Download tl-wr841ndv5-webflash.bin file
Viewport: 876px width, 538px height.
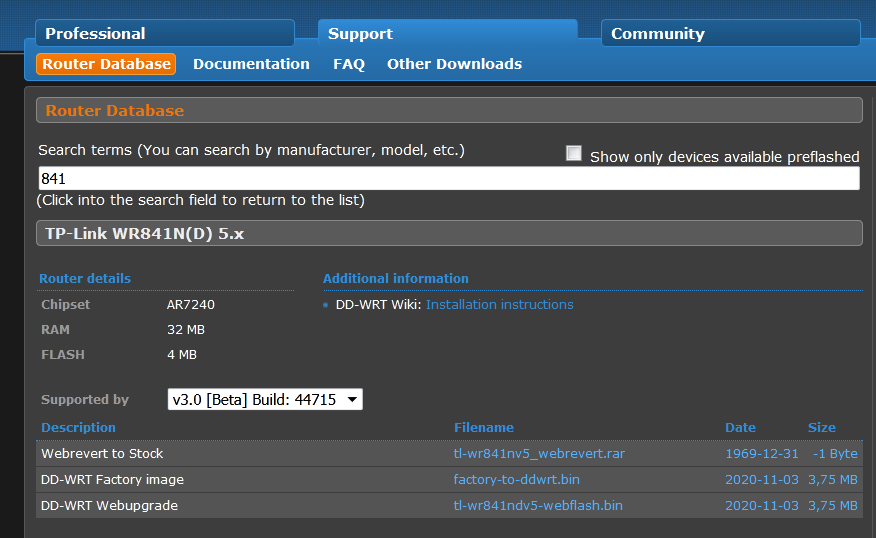tap(538, 506)
